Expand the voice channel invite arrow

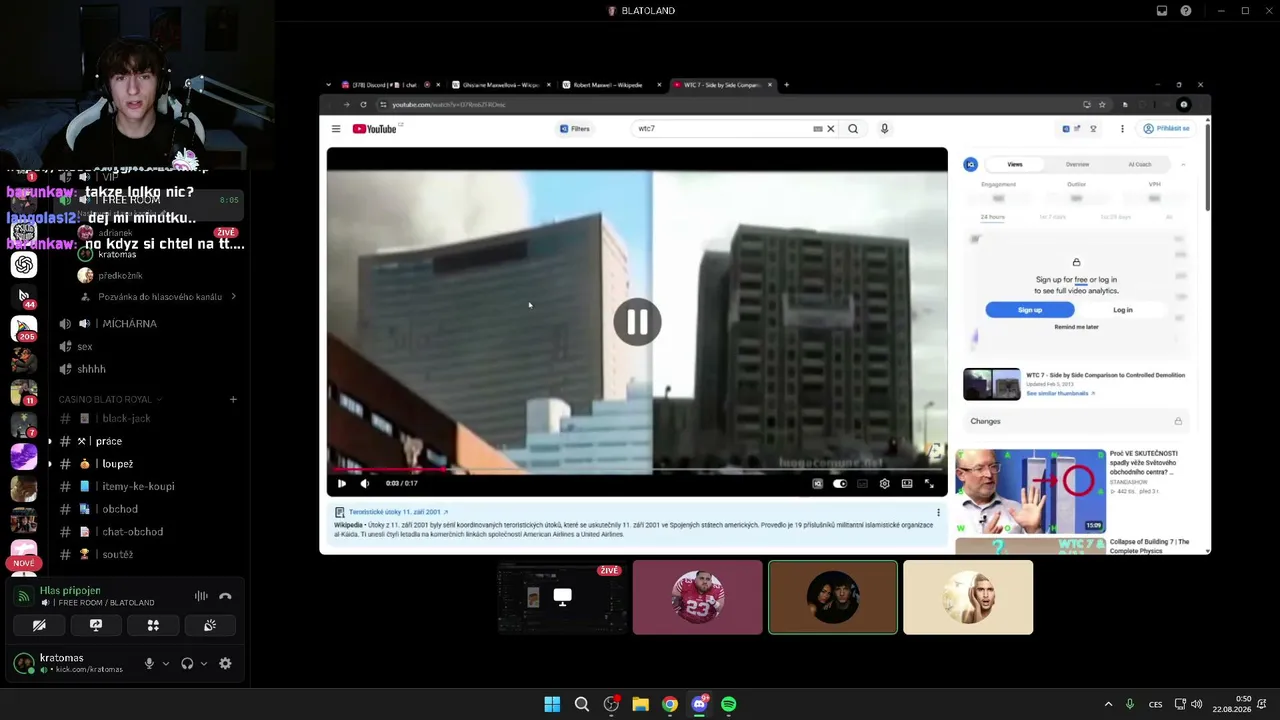pyautogui.click(x=233, y=297)
